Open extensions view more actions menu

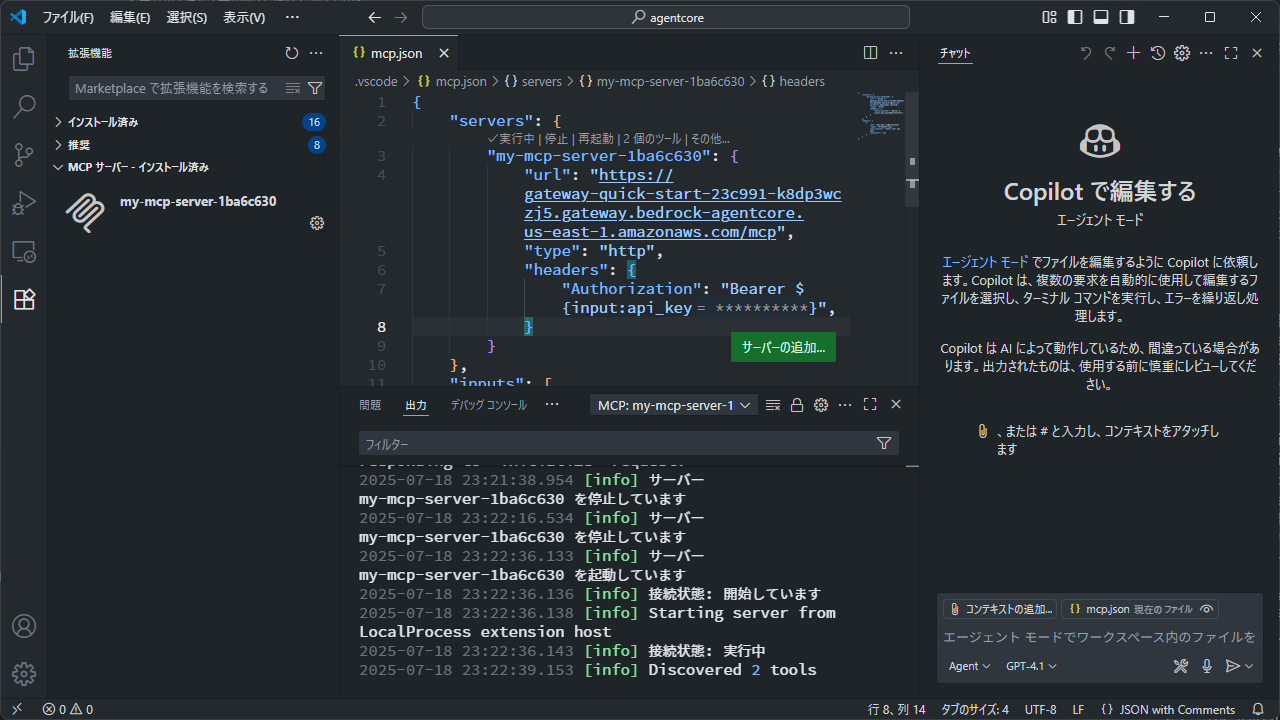(x=316, y=53)
